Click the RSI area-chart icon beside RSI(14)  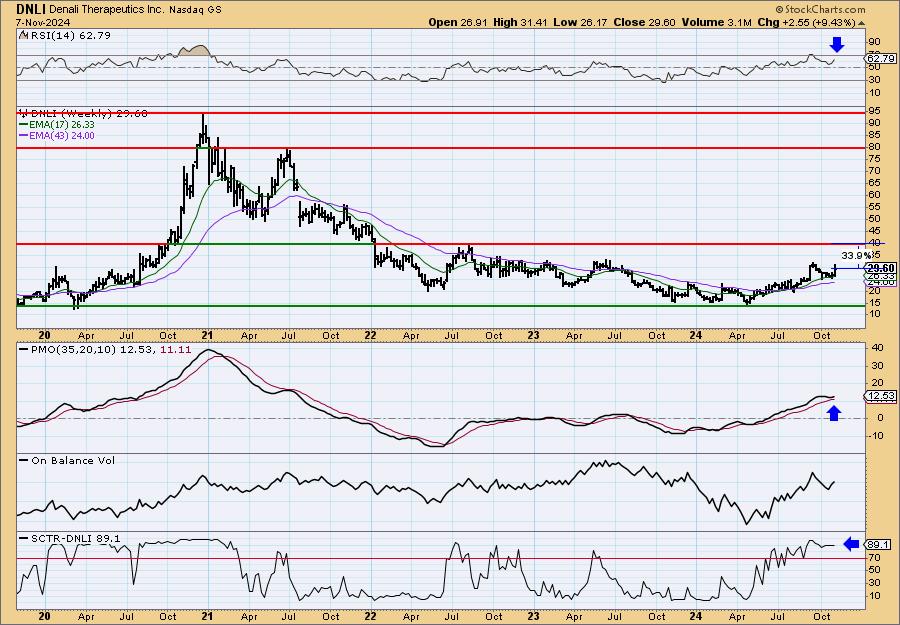(x=23, y=36)
